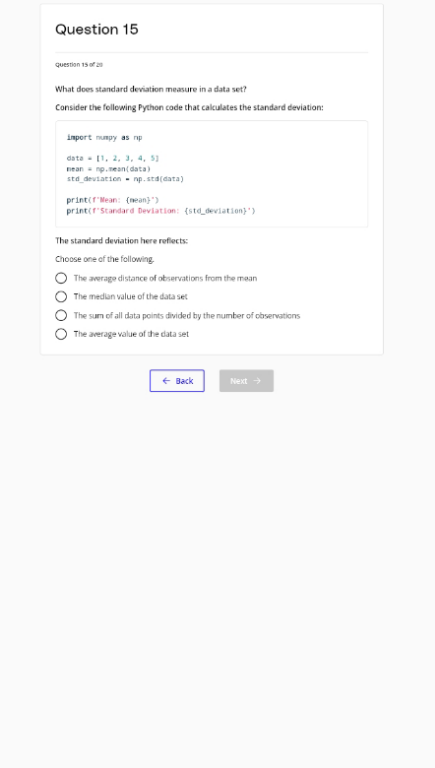Click the 'data = [1, 2, 3, 4, 5]' code line
The width and height of the screenshot is (435, 768).
click(113, 158)
